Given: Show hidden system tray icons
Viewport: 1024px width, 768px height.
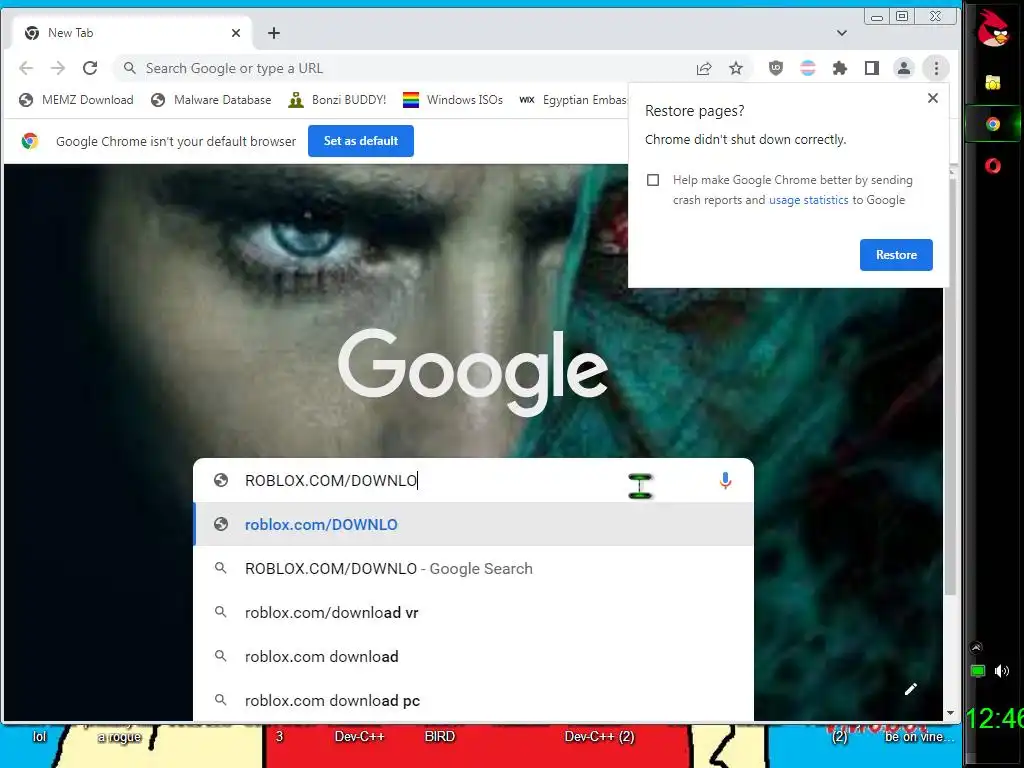Looking at the screenshot, I should click(x=976, y=647).
